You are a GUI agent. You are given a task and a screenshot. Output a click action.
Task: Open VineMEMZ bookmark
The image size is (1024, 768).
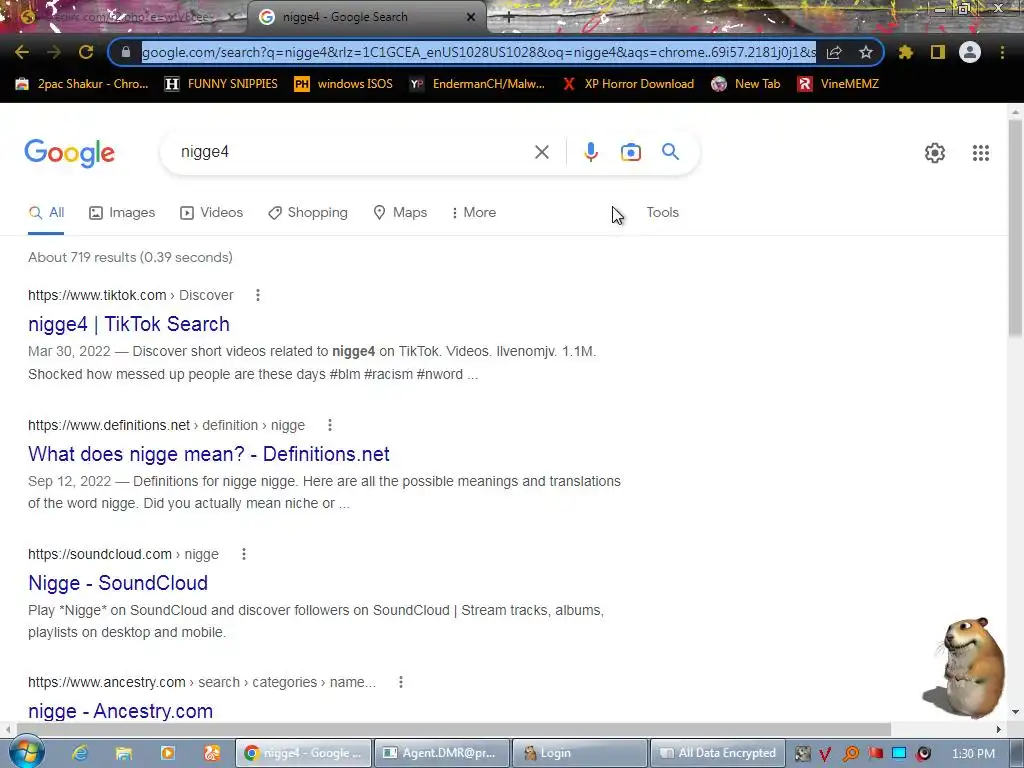click(x=838, y=84)
